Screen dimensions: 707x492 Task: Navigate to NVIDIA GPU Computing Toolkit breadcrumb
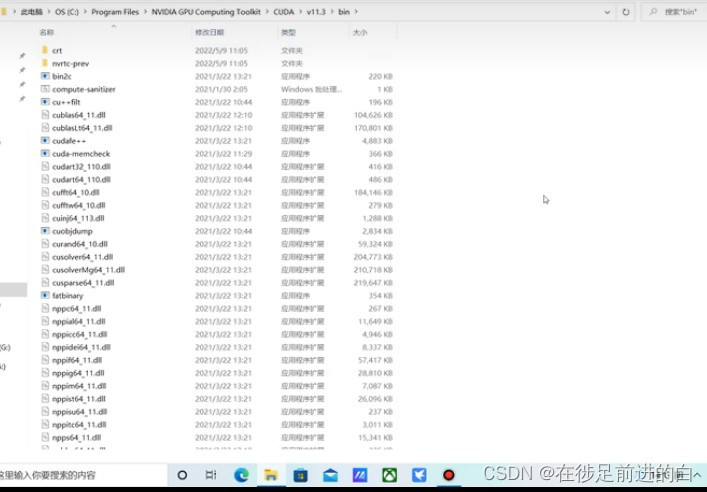coord(206,12)
